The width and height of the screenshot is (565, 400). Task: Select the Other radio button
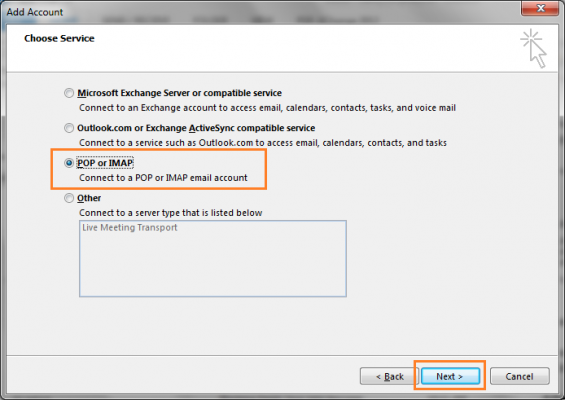pos(69,198)
